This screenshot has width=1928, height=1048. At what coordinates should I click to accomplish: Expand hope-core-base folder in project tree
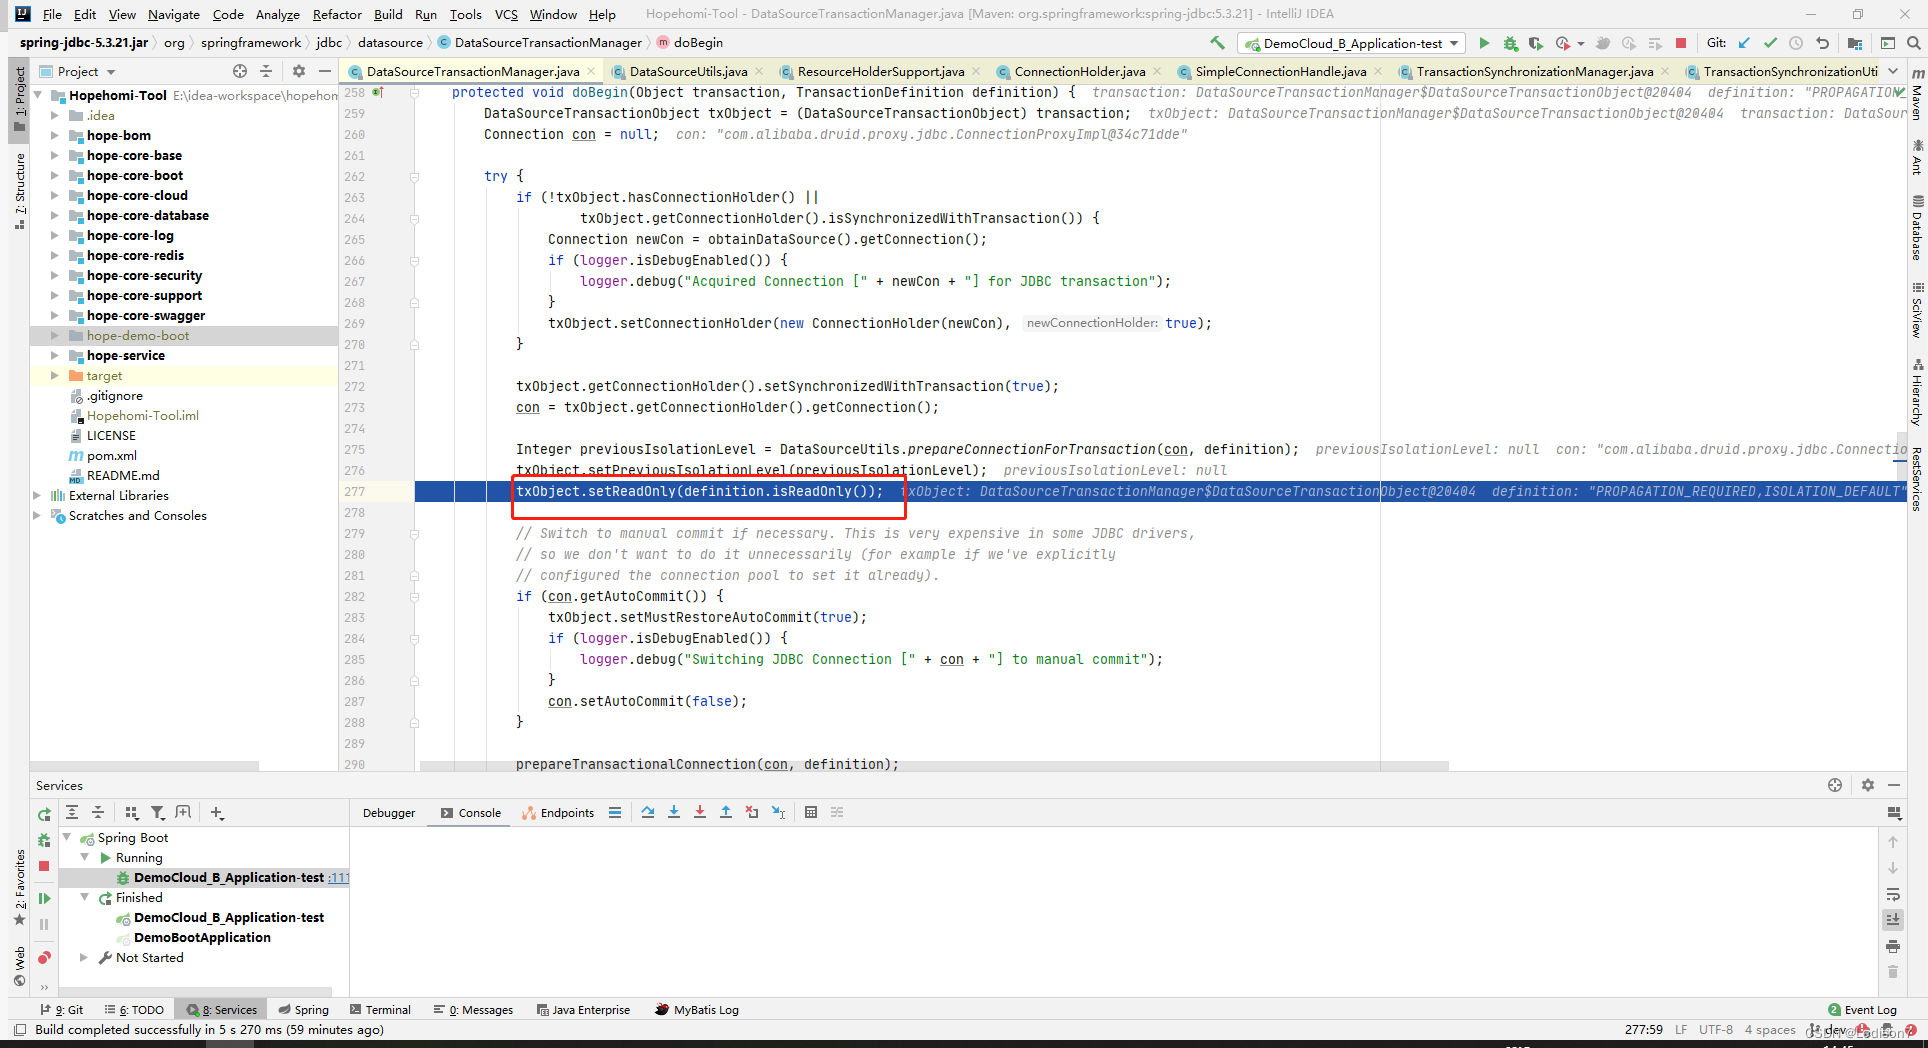click(x=55, y=155)
